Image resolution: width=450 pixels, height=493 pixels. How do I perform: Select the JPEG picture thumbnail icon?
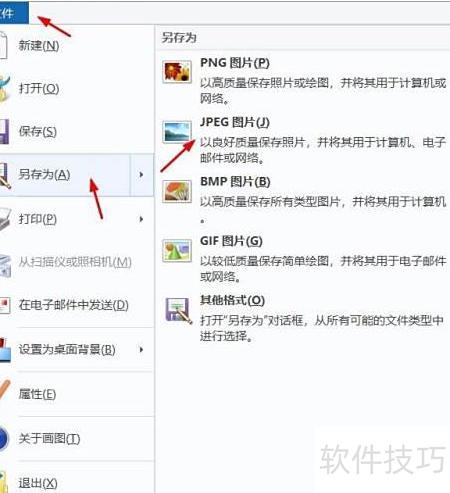[x=177, y=132]
